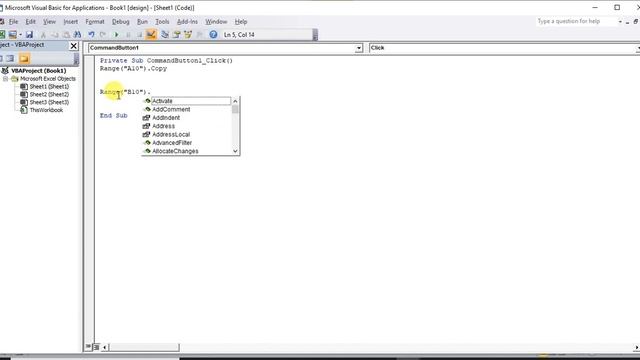Click the Toolbox toolbar icon
This screenshot has height=360, width=640.
point(199,35)
